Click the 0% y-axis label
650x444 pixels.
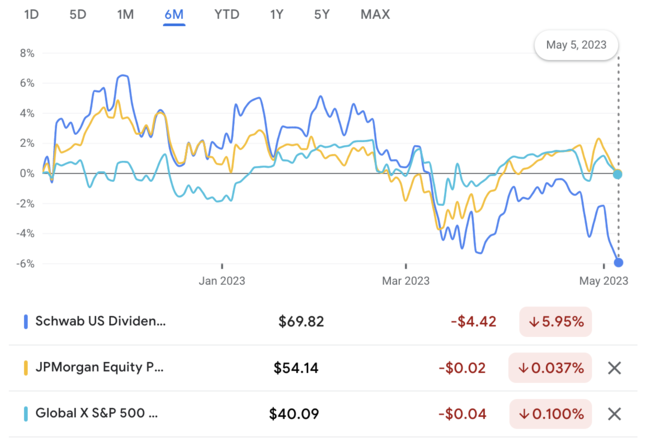pos(27,173)
